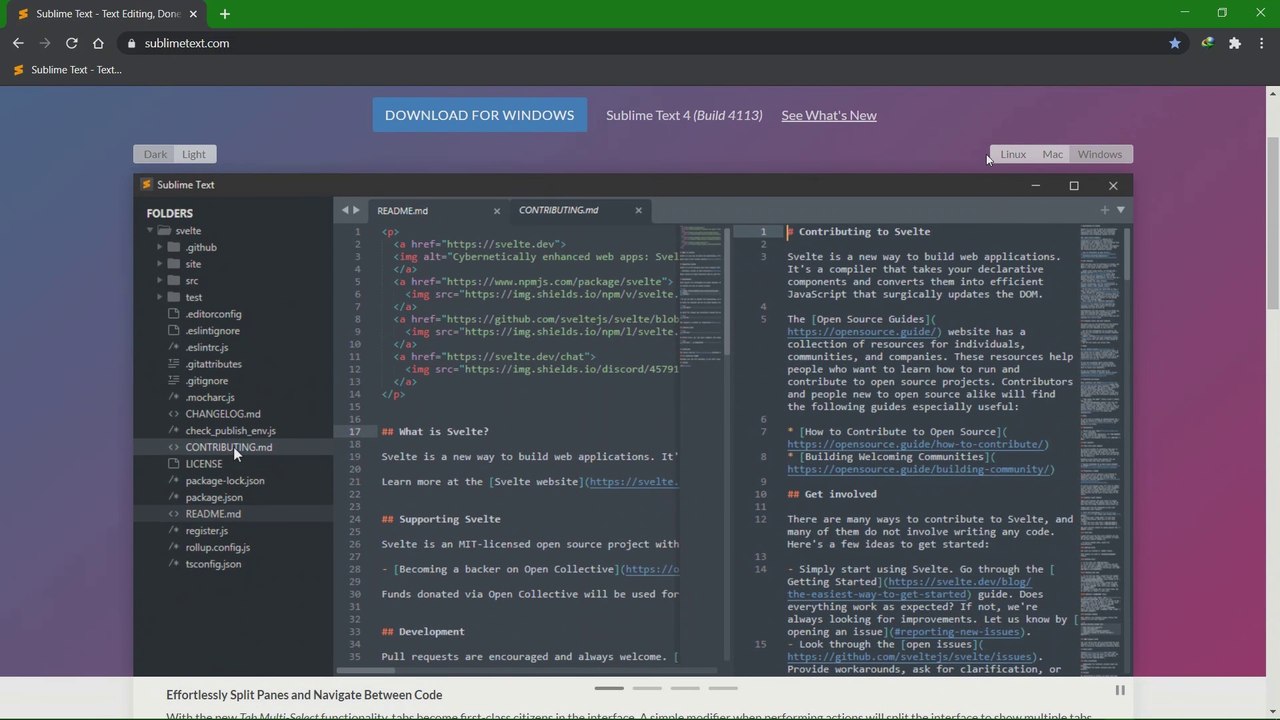Viewport: 1280px width, 720px height.
Task: Expand the .github folder
Action: [x=159, y=247]
